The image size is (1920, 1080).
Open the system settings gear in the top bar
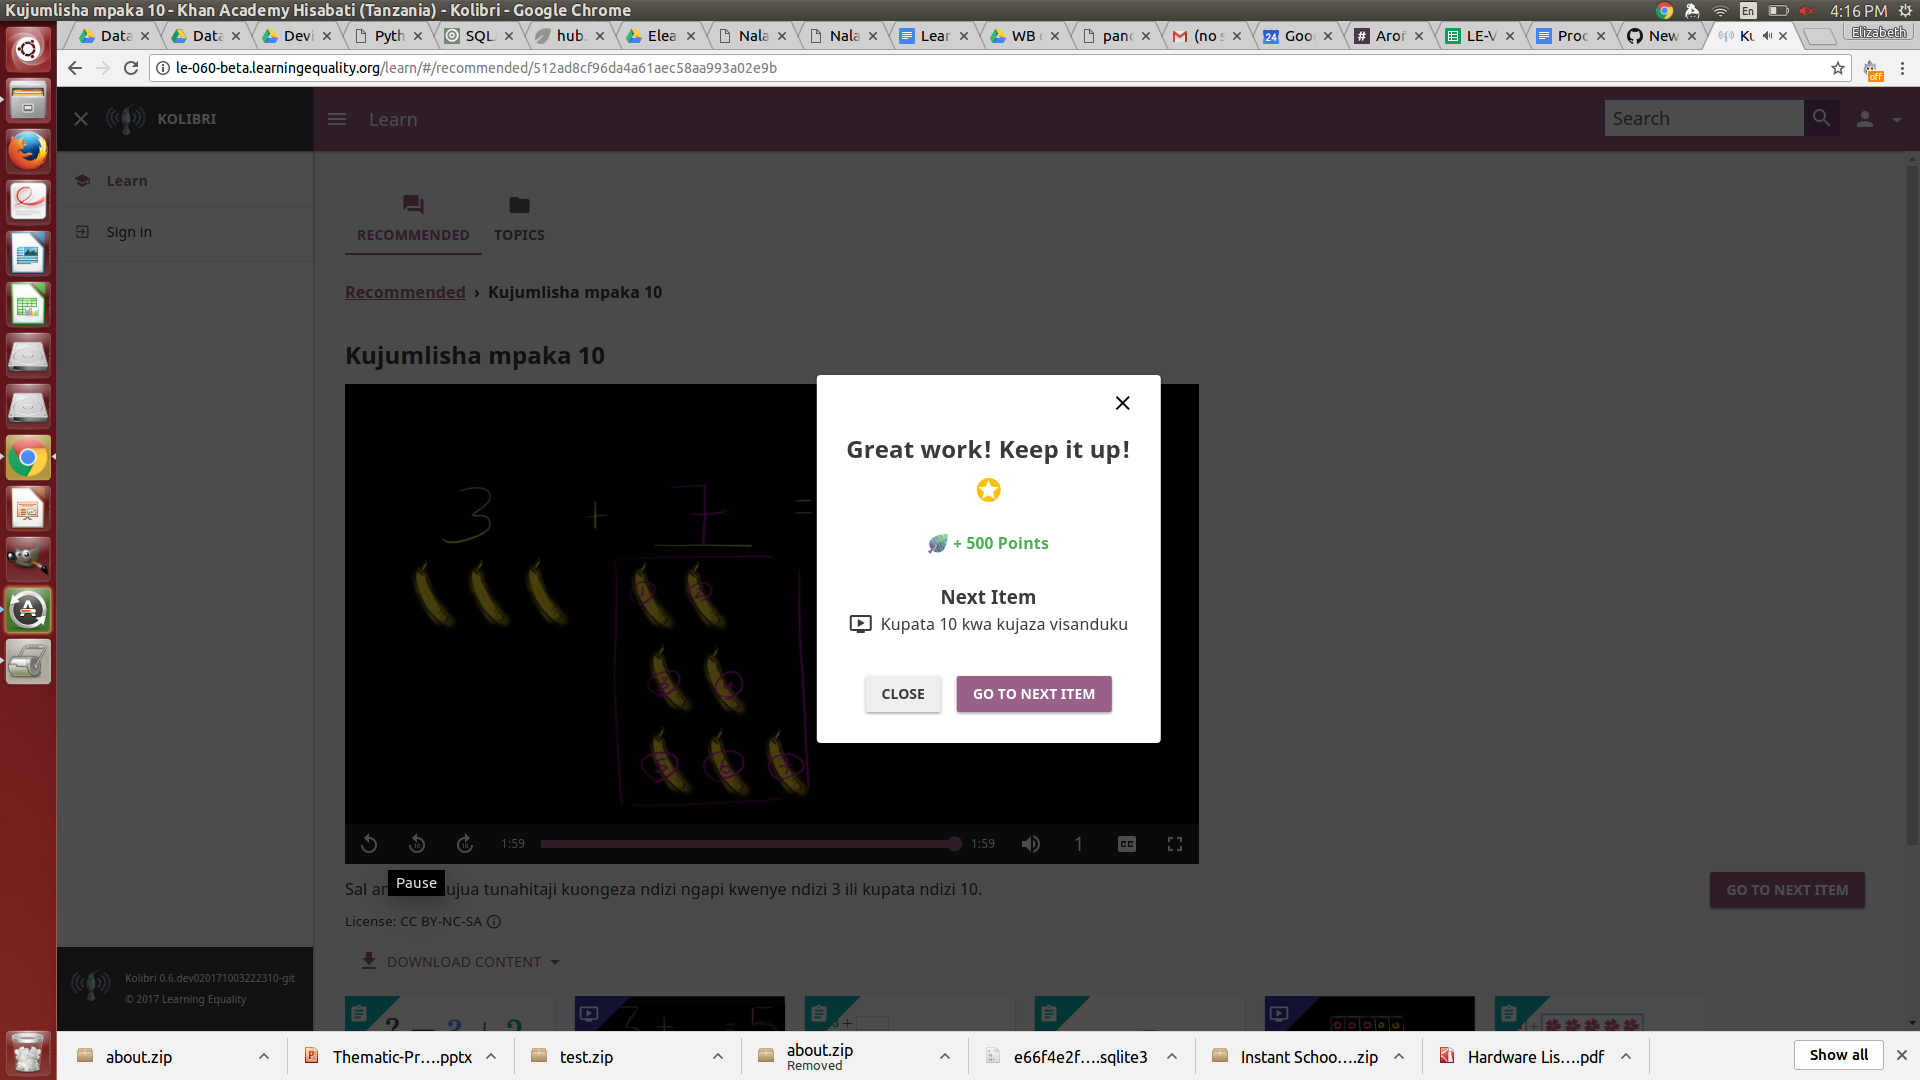(1906, 10)
